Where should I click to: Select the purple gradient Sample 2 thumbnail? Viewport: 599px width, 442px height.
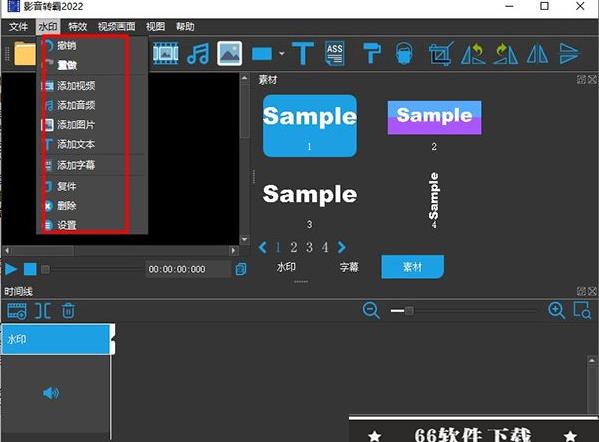434,118
